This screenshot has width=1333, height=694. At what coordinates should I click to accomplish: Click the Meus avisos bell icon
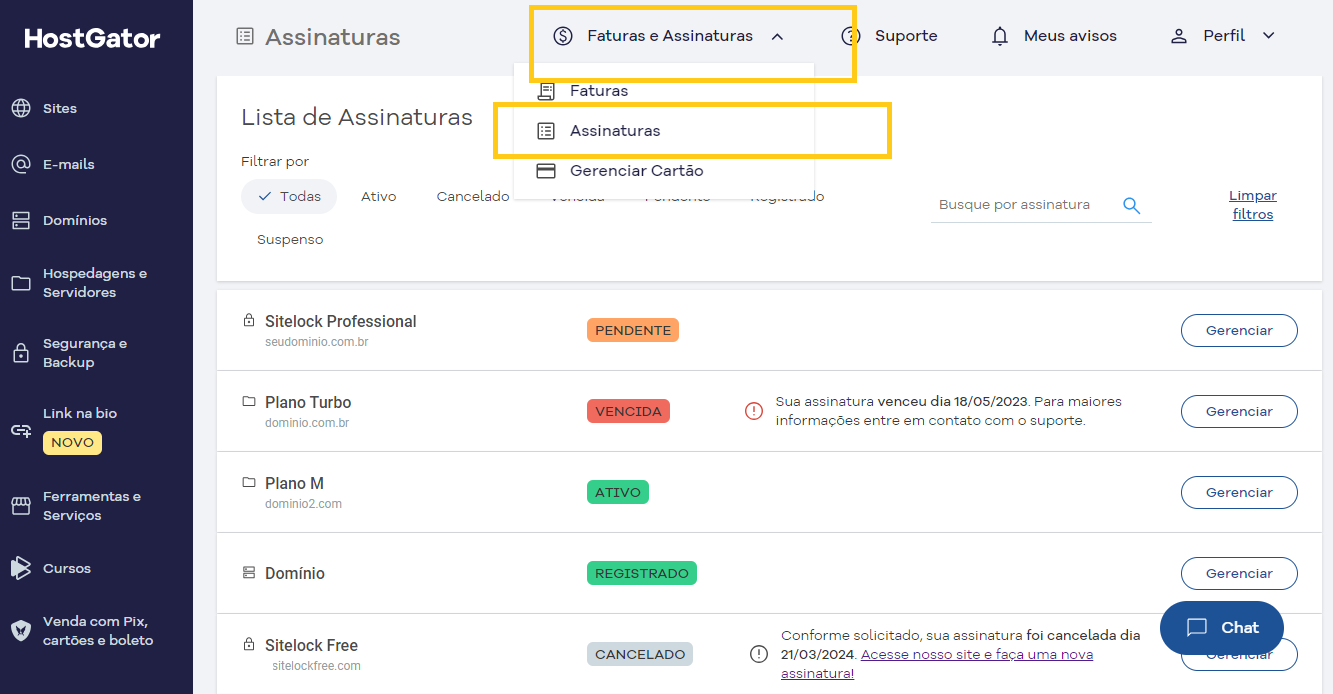coord(1000,36)
